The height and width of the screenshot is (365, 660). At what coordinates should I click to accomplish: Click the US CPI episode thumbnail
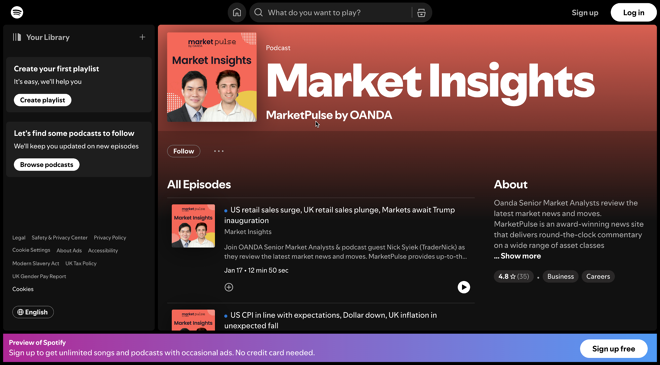(193, 320)
